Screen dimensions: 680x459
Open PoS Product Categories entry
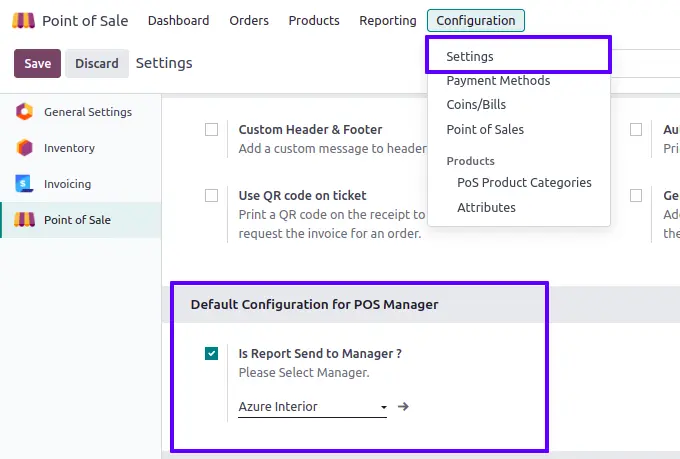[524, 183]
